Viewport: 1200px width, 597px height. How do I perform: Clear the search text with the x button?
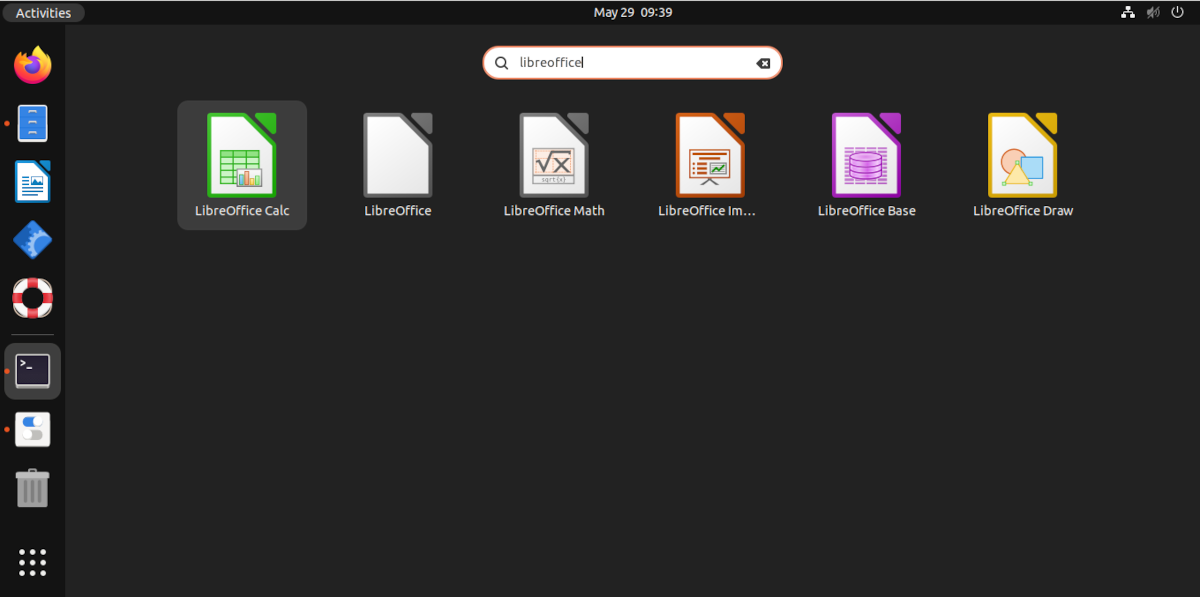point(763,62)
